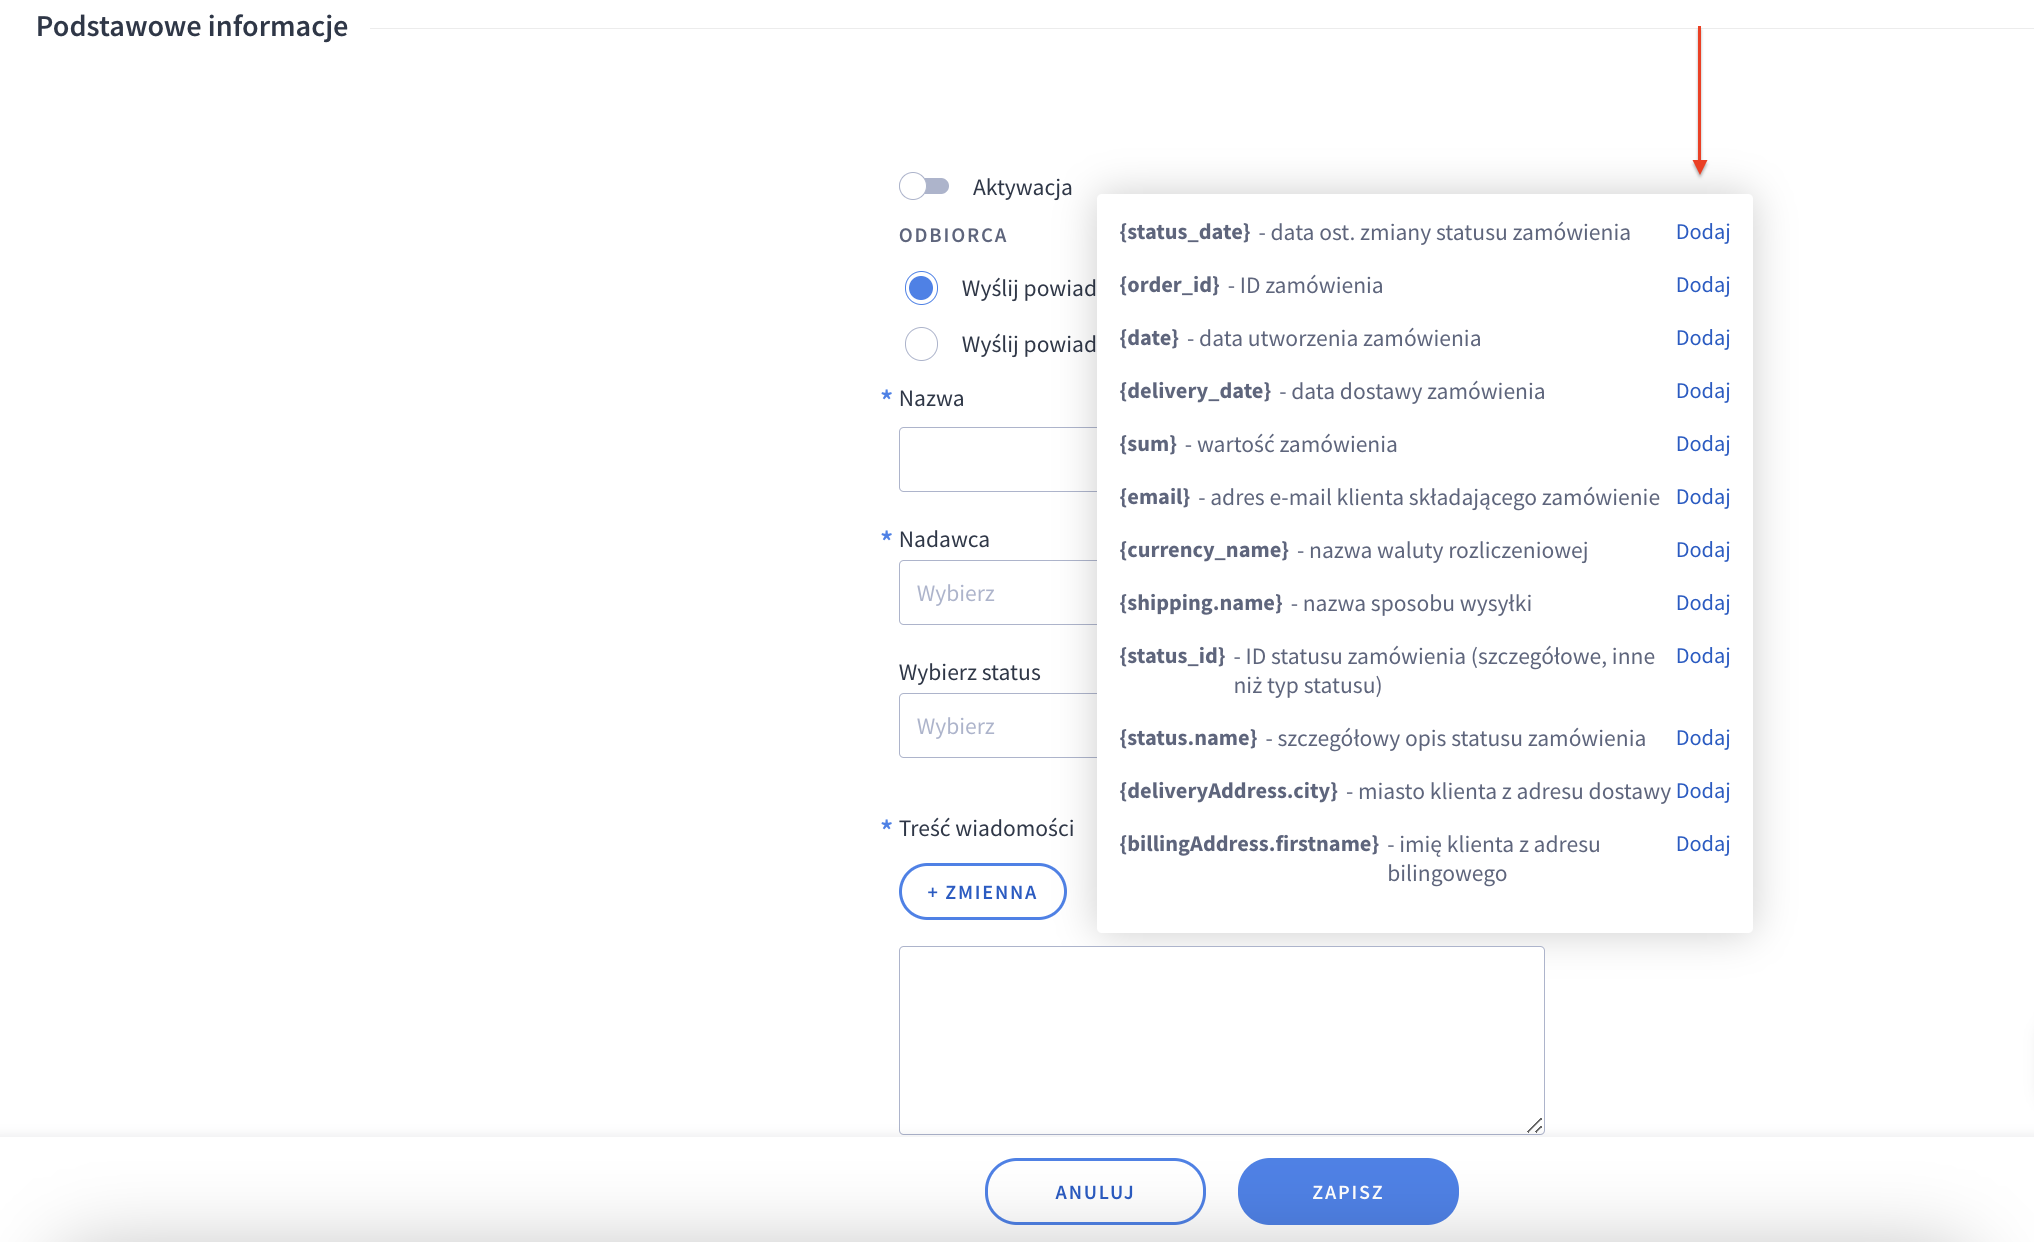This screenshot has width=2034, height=1242.
Task: Click Dodaj next to {delivery_date}
Action: (x=1702, y=391)
